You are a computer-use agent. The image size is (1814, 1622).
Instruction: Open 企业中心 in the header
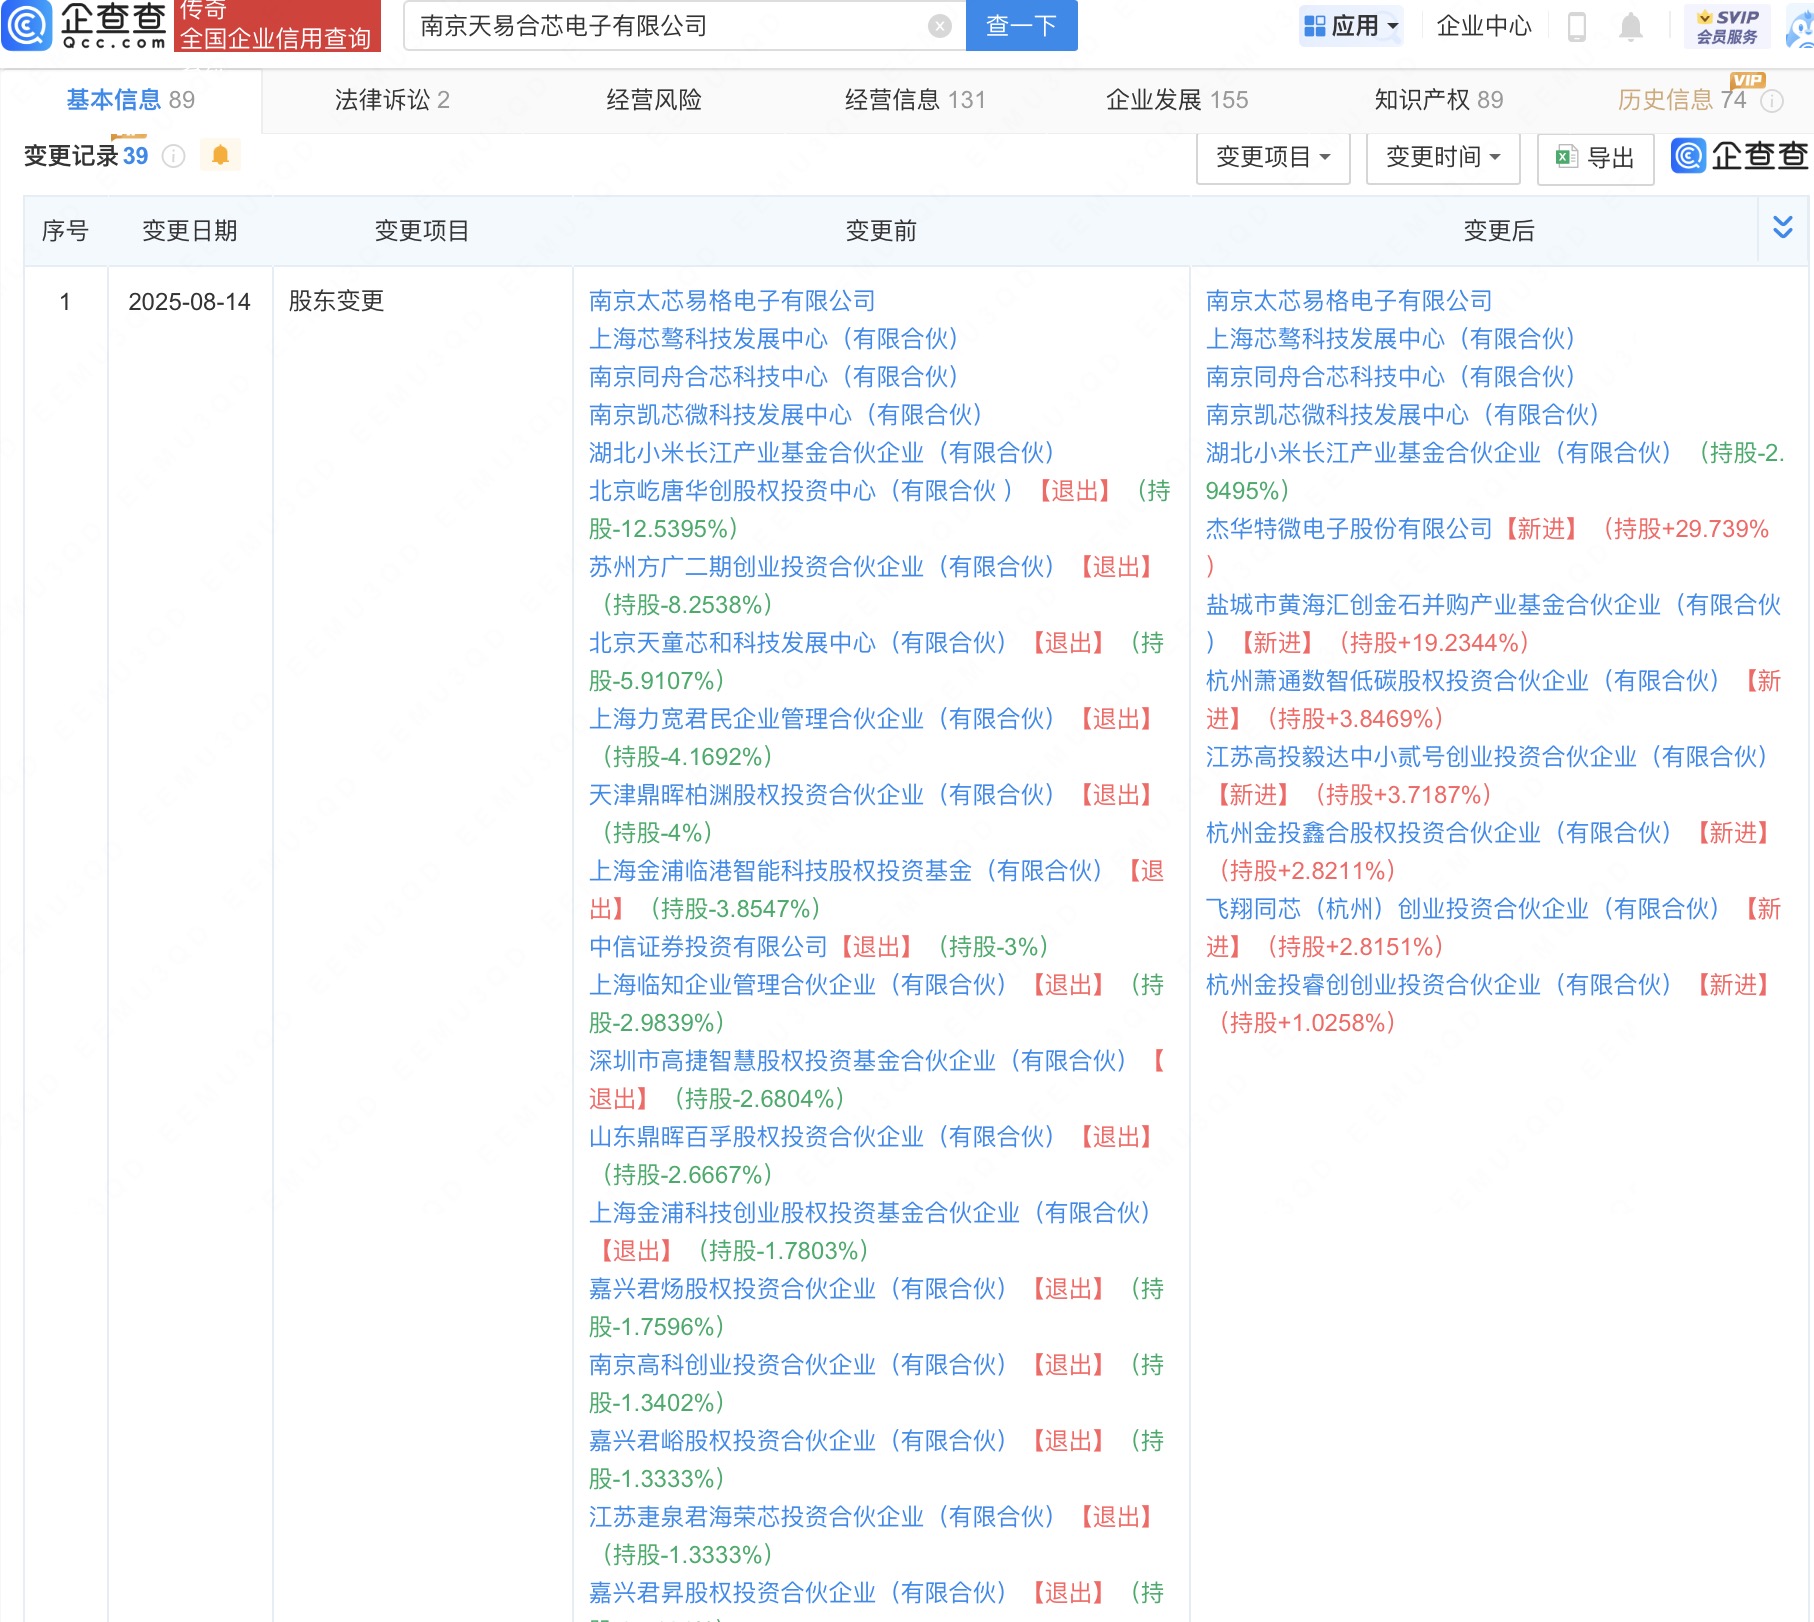click(x=1484, y=26)
